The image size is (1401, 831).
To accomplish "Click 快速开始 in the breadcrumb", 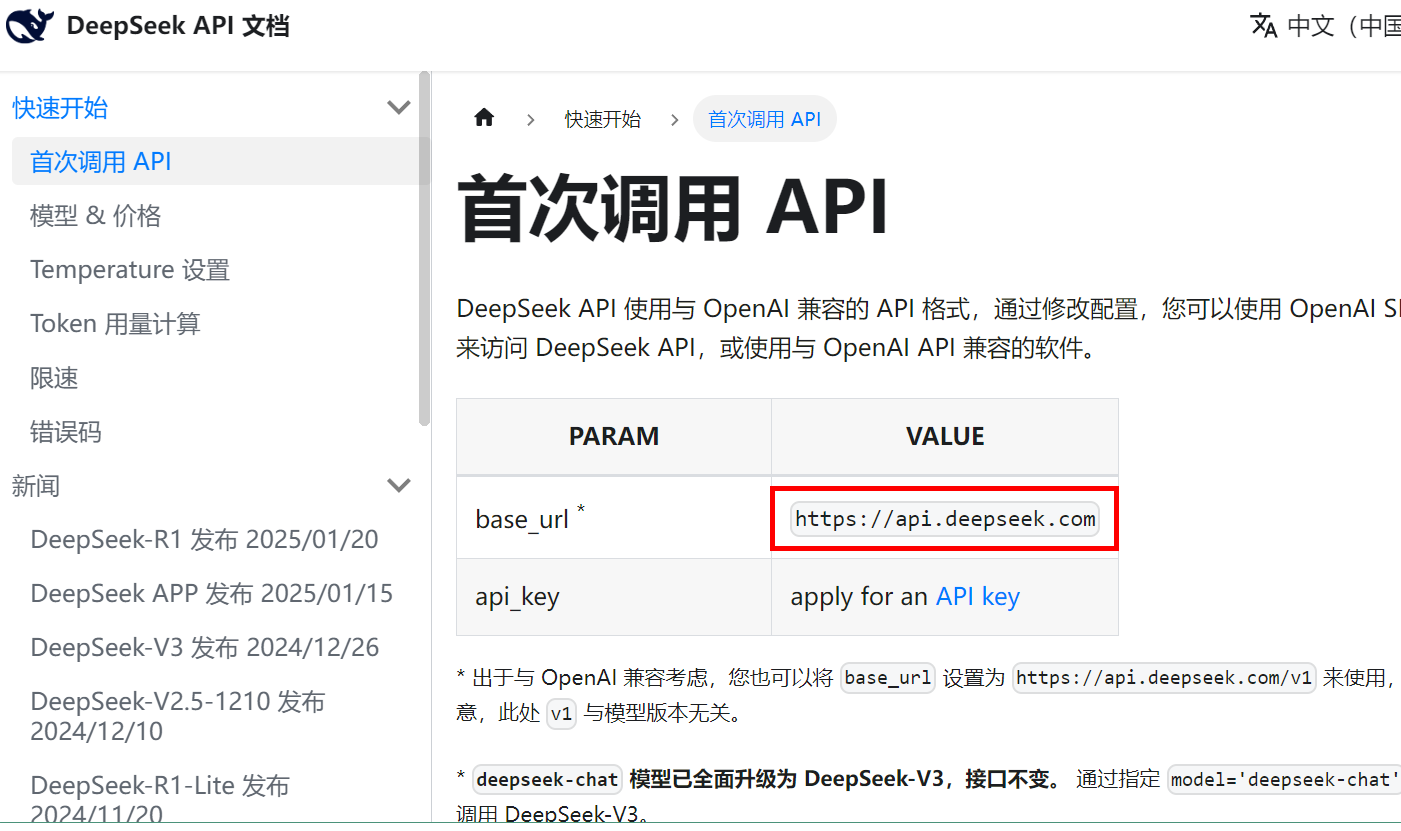I will [x=602, y=119].
